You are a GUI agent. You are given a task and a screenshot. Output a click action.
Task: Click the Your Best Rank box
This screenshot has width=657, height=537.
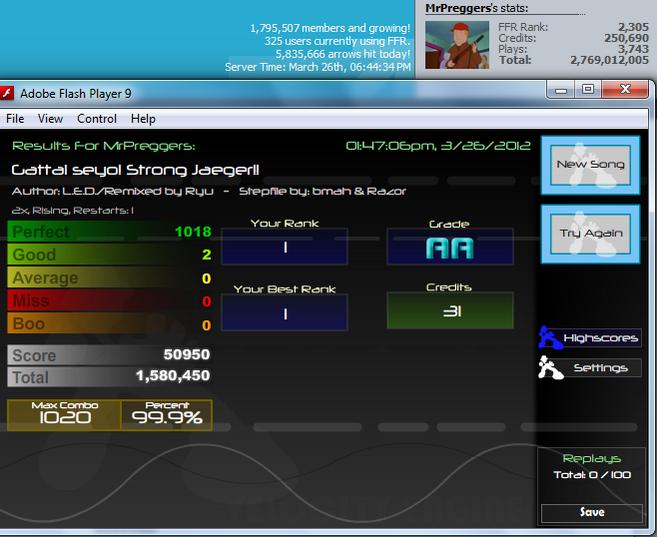tap(285, 312)
